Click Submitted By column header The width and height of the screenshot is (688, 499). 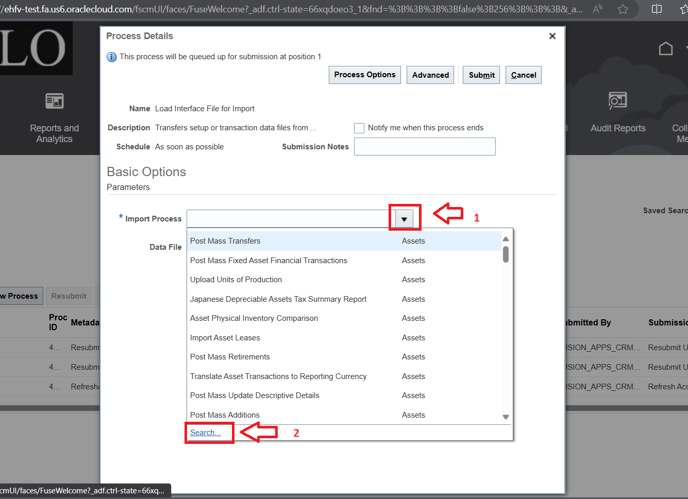[588, 323]
